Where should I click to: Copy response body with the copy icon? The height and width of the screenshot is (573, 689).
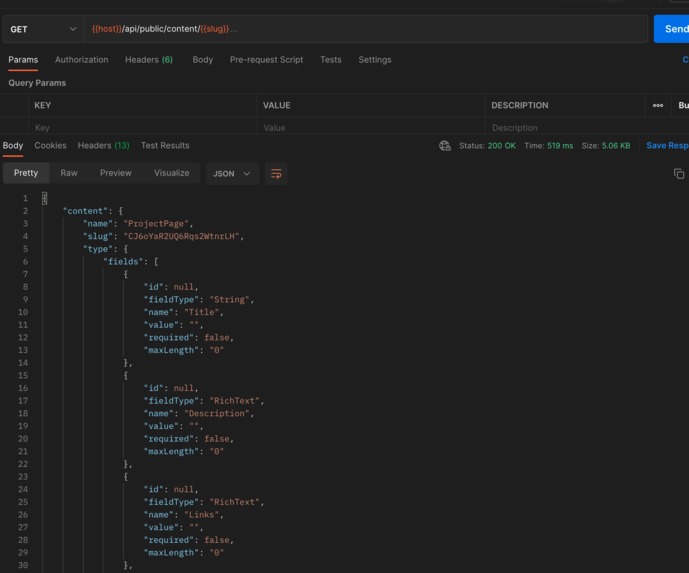[x=678, y=174]
